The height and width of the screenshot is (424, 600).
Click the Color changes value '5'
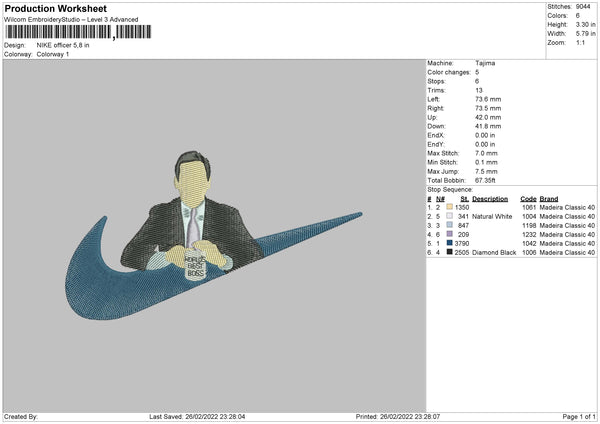tap(477, 72)
